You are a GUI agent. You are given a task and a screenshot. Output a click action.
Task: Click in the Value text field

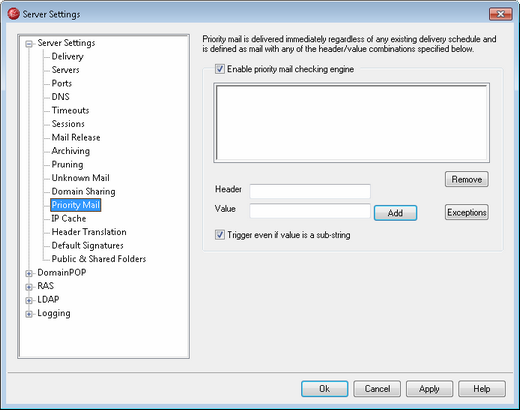tap(310, 211)
